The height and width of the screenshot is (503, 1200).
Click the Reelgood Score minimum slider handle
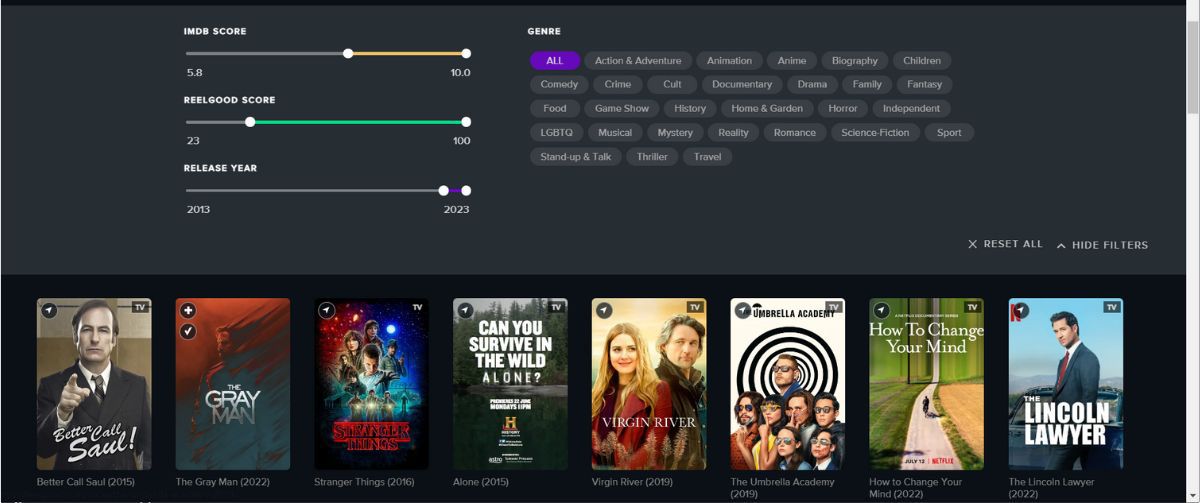click(250, 122)
